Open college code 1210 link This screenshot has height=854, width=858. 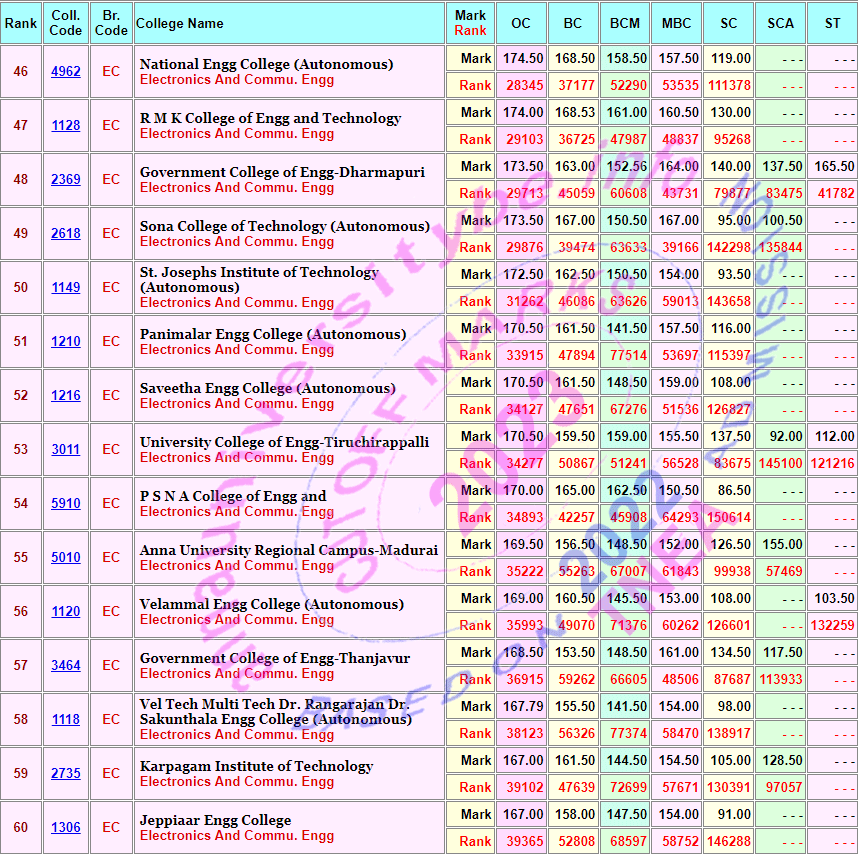pos(66,342)
